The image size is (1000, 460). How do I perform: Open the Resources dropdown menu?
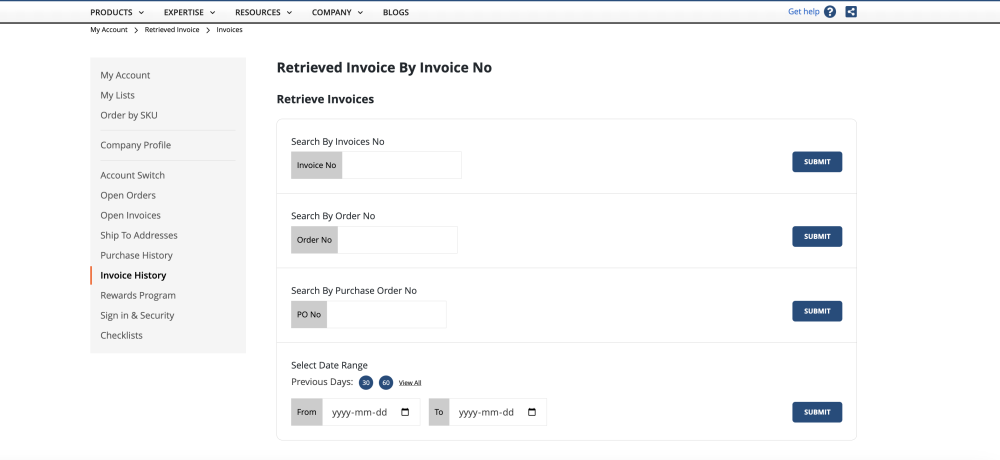pos(263,12)
